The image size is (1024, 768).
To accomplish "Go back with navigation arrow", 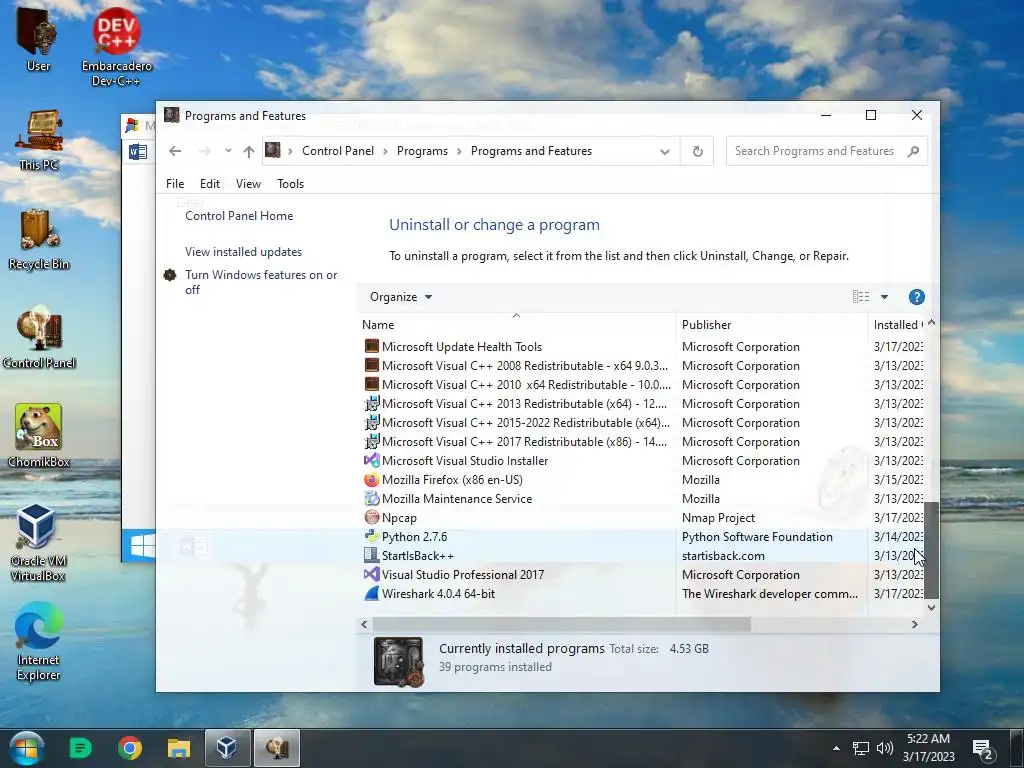I will (x=175, y=151).
